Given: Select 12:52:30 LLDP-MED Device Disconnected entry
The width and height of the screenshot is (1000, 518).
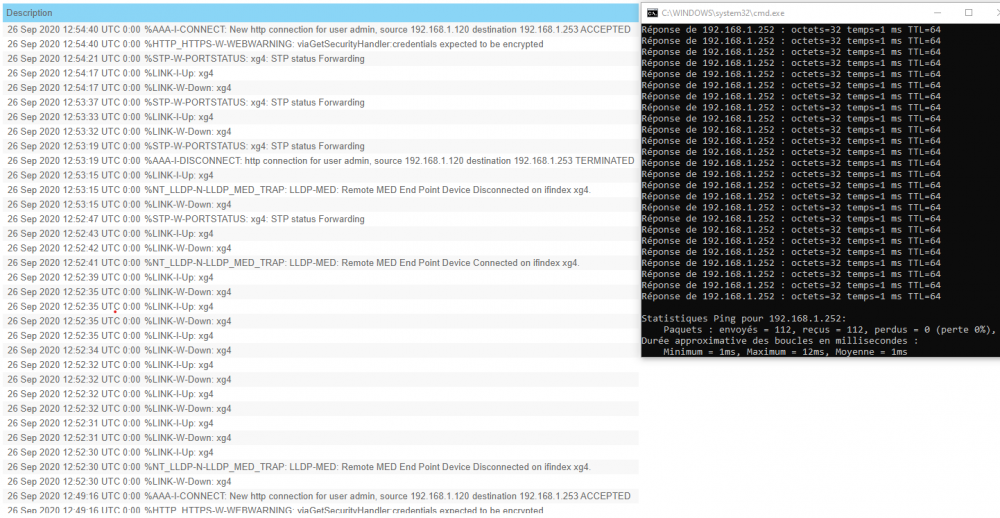Looking at the screenshot, I should (320, 467).
